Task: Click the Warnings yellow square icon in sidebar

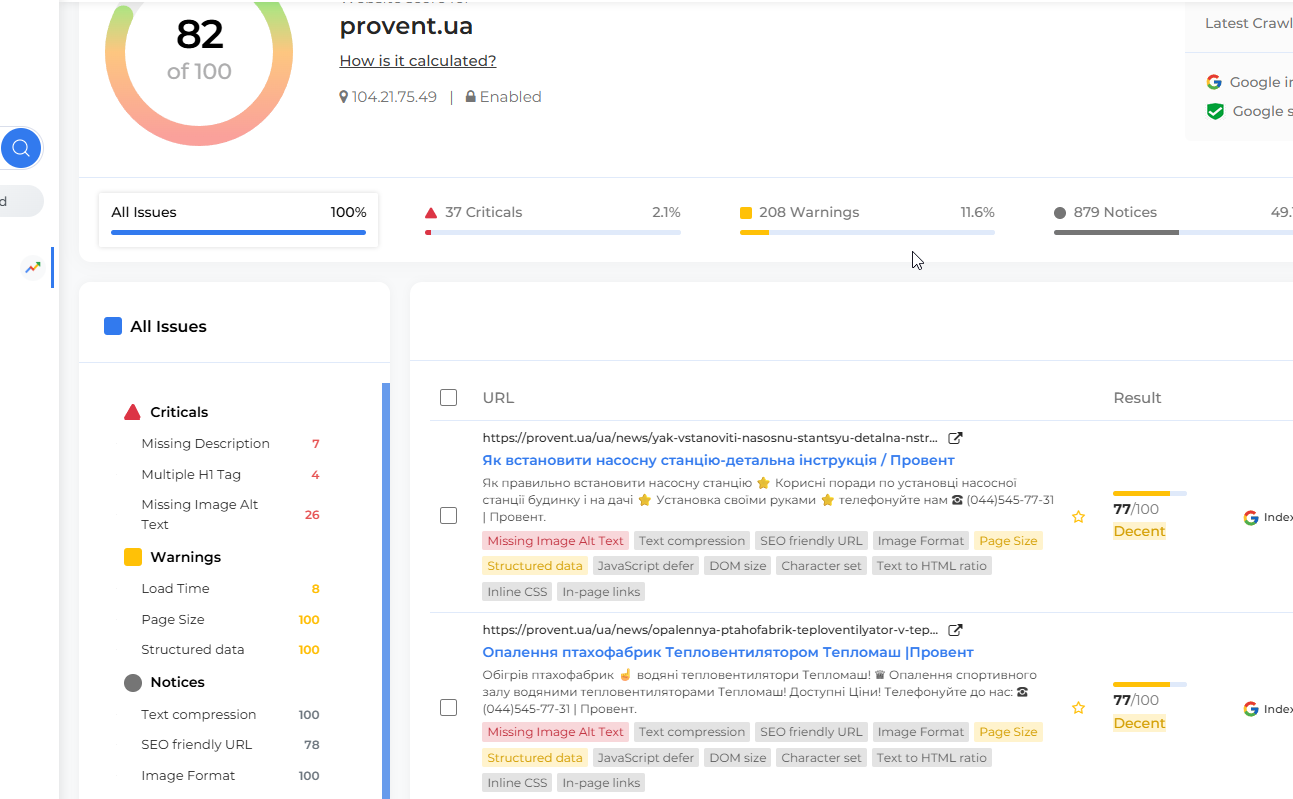Action: point(133,557)
